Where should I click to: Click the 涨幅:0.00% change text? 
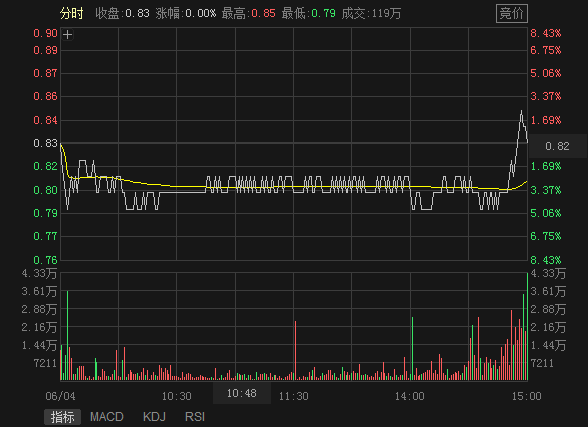186,13
